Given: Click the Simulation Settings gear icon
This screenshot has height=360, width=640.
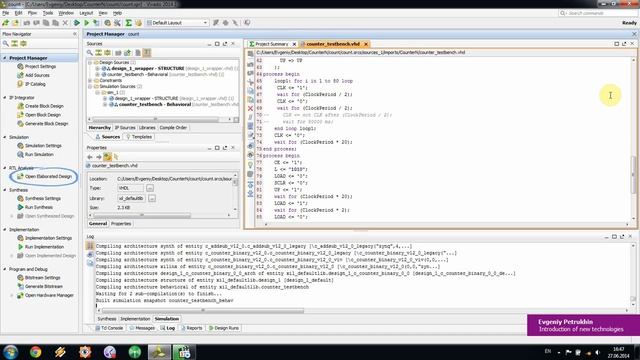Looking at the screenshot, I should tap(20, 146).
